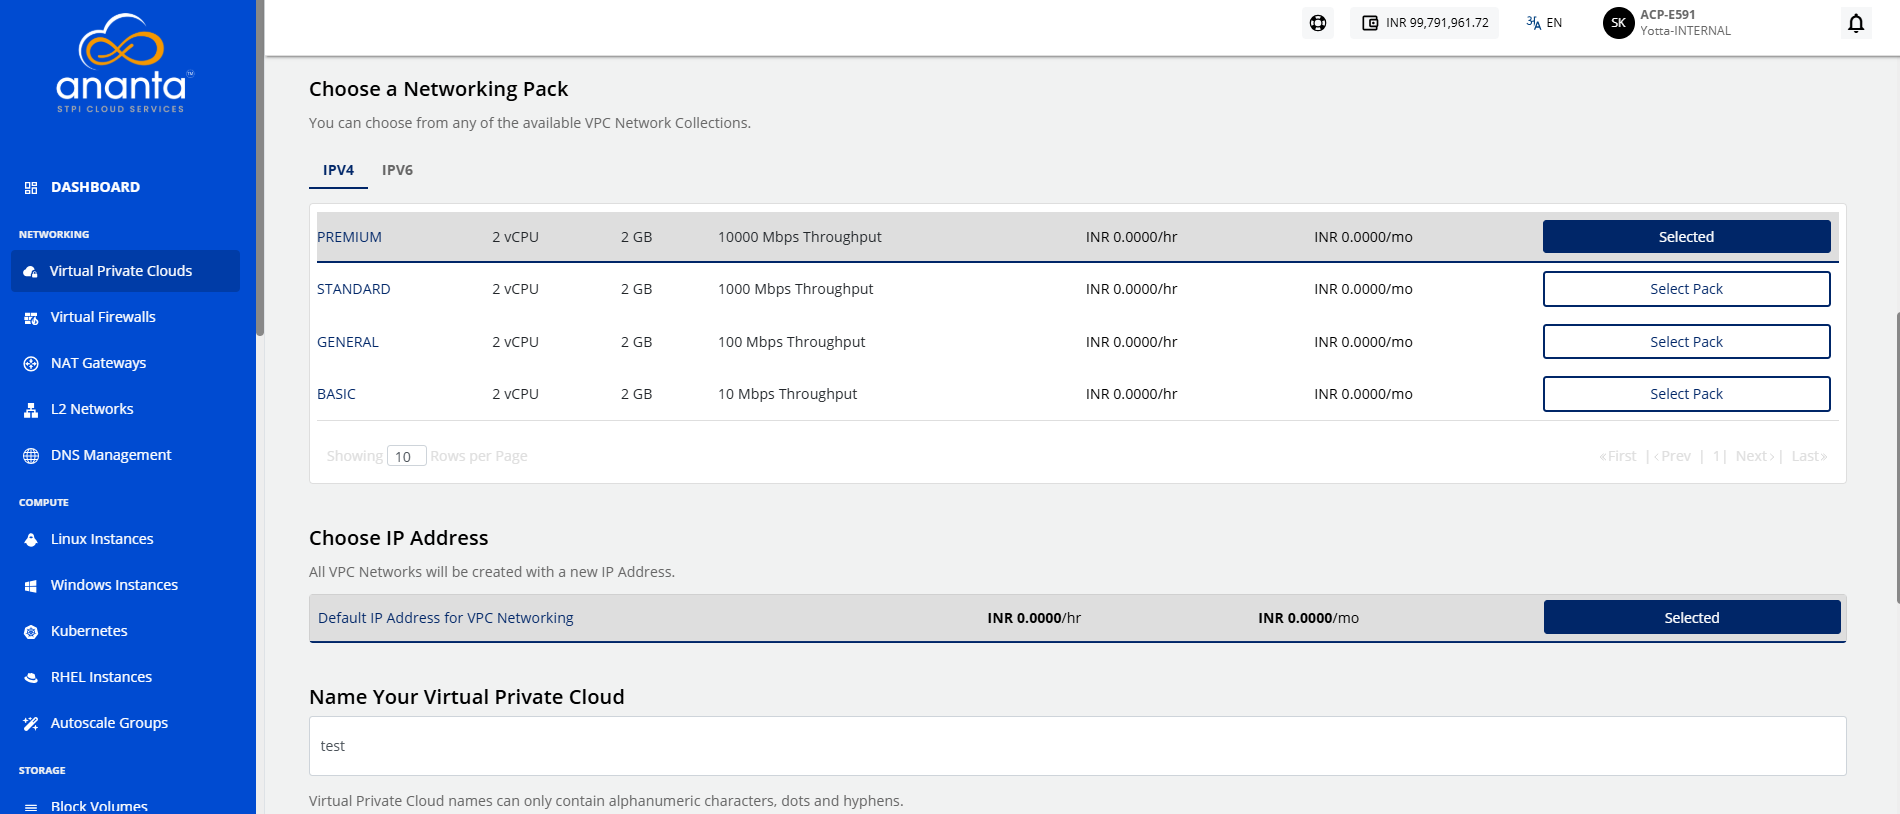Viewport: 1900px width, 814px height.
Task: Click the Linux Instances icon
Action: (x=31, y=540)
